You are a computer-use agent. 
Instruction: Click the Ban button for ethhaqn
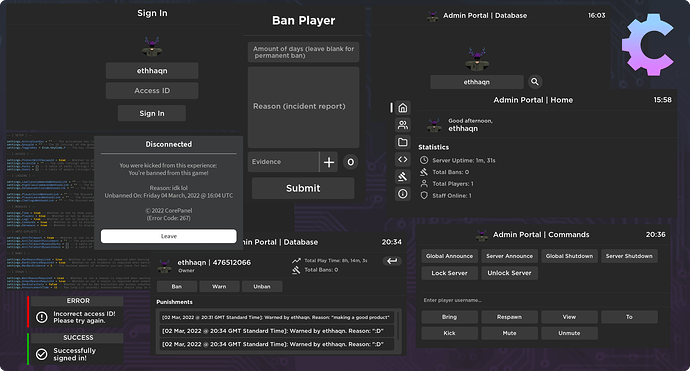(176, 286)
